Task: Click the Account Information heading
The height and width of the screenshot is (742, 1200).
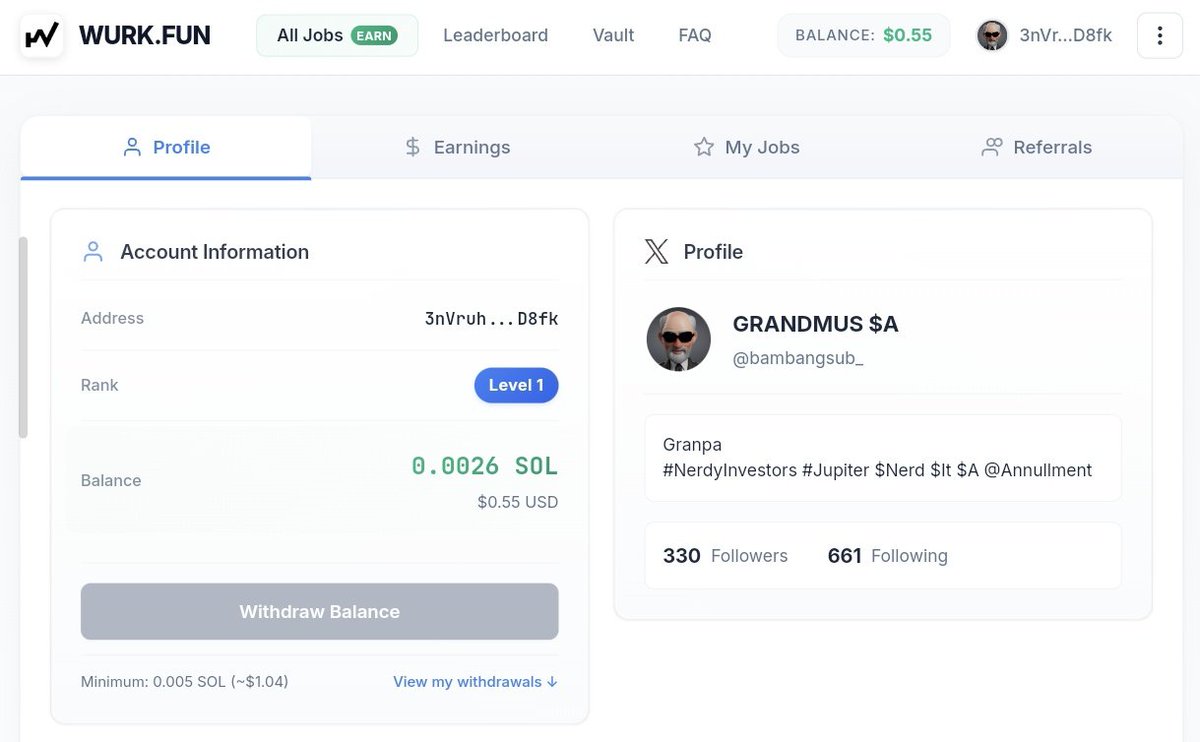Action: point(215,252)
